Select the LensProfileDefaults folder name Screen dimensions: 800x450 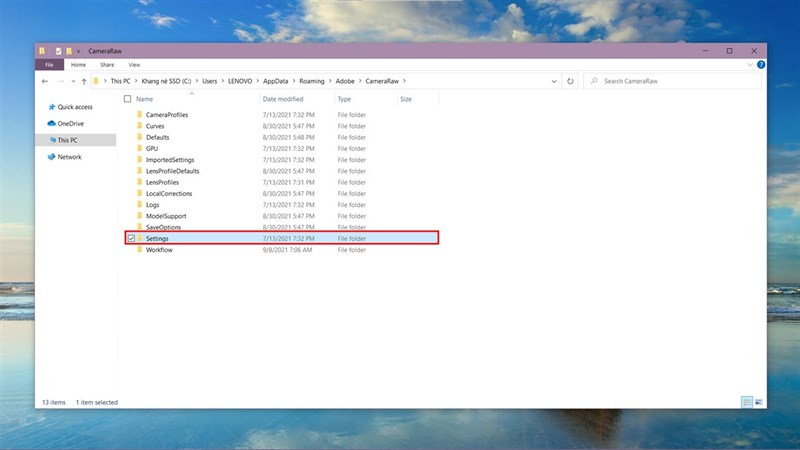pos(172,171)
